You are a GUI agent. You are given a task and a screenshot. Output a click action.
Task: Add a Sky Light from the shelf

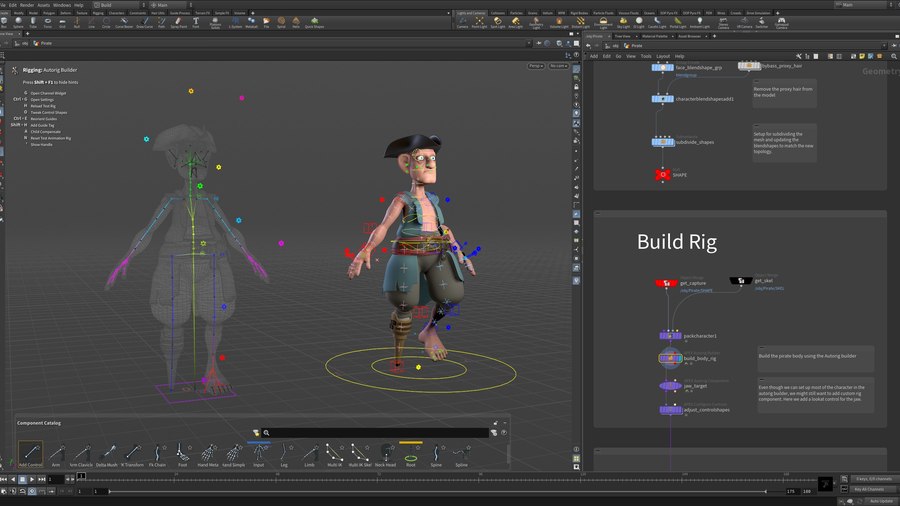(x=623, y=22)
